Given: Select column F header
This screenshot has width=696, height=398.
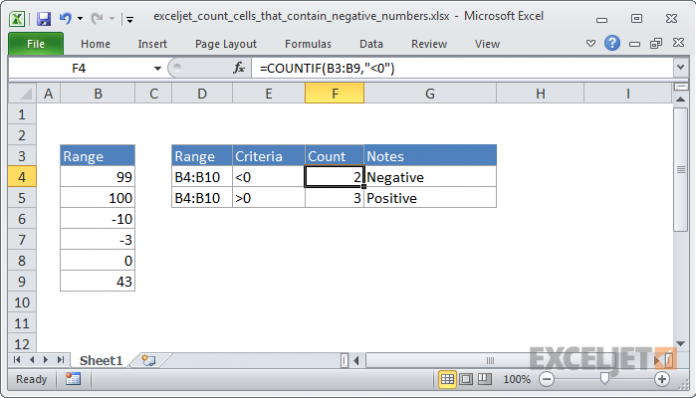Looking at the screenshot, I should (335, 94).
